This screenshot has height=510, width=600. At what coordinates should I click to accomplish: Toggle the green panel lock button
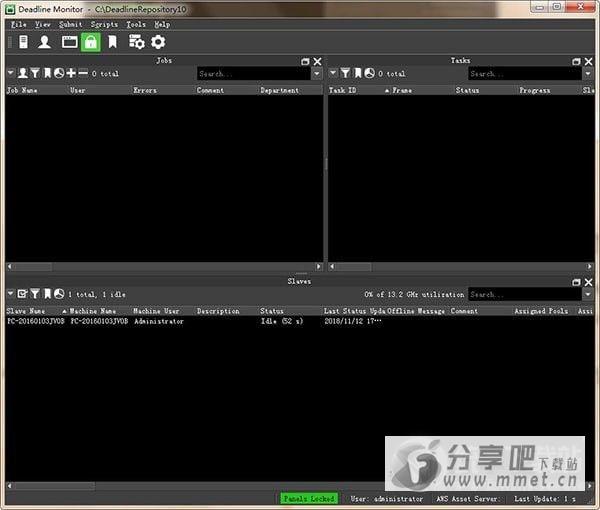click(91, 42)
